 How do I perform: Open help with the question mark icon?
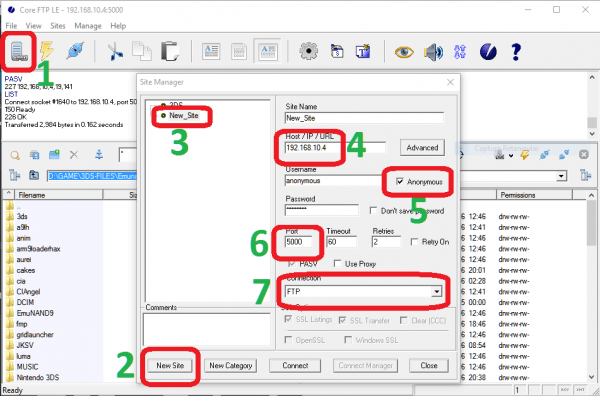coord(516,52)
